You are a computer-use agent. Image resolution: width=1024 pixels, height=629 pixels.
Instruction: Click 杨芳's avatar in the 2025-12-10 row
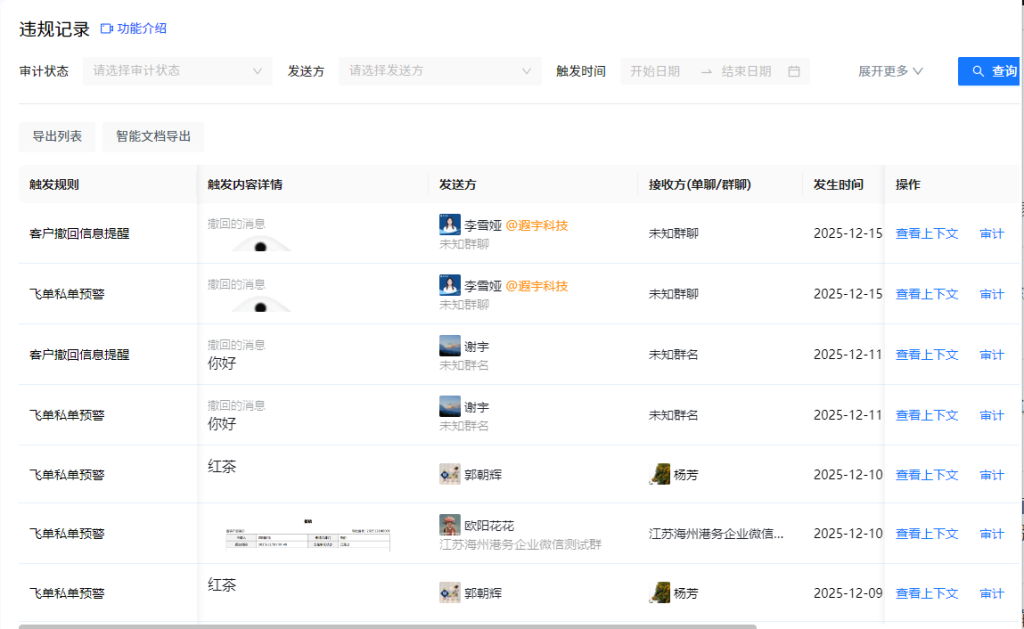tap(660, 475)
